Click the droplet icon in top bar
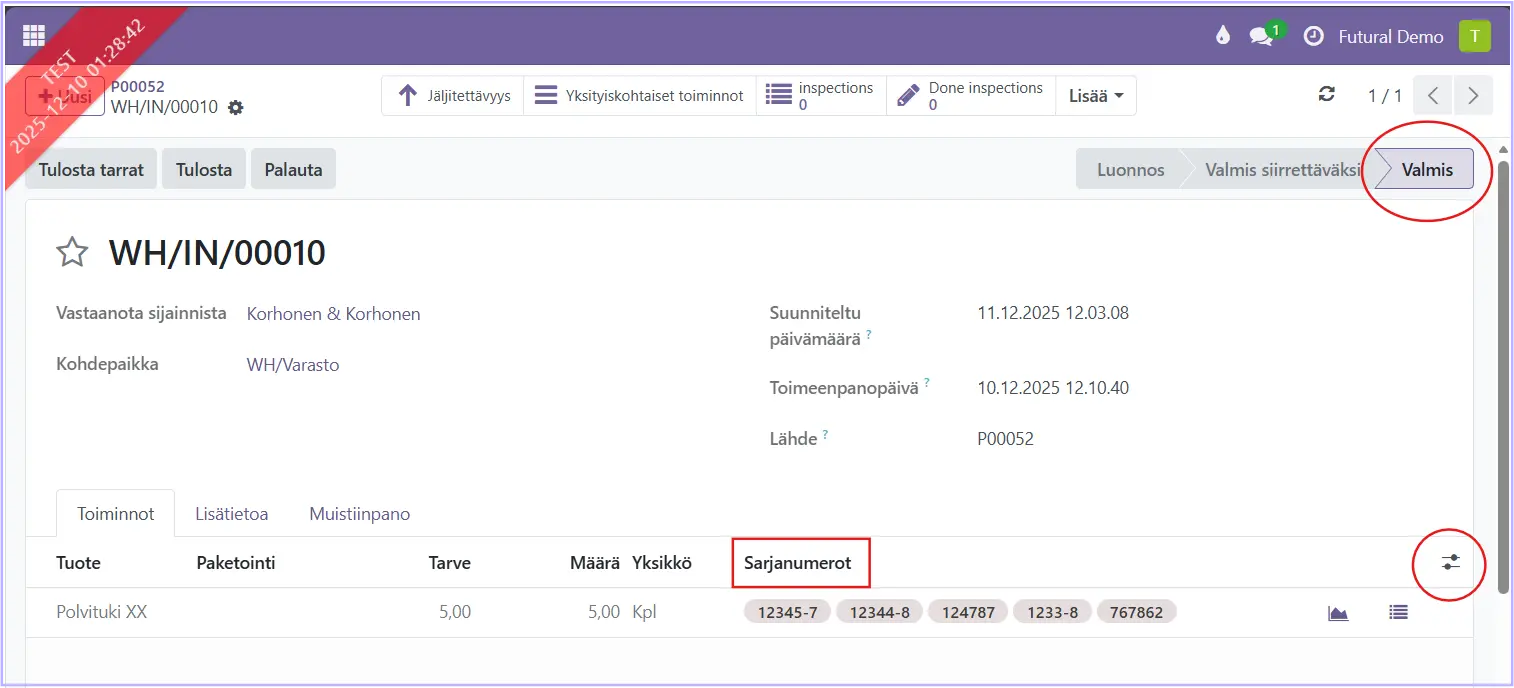This screenshot has width=1514, height=688. pyautogui.click(x=1222, y=36)
